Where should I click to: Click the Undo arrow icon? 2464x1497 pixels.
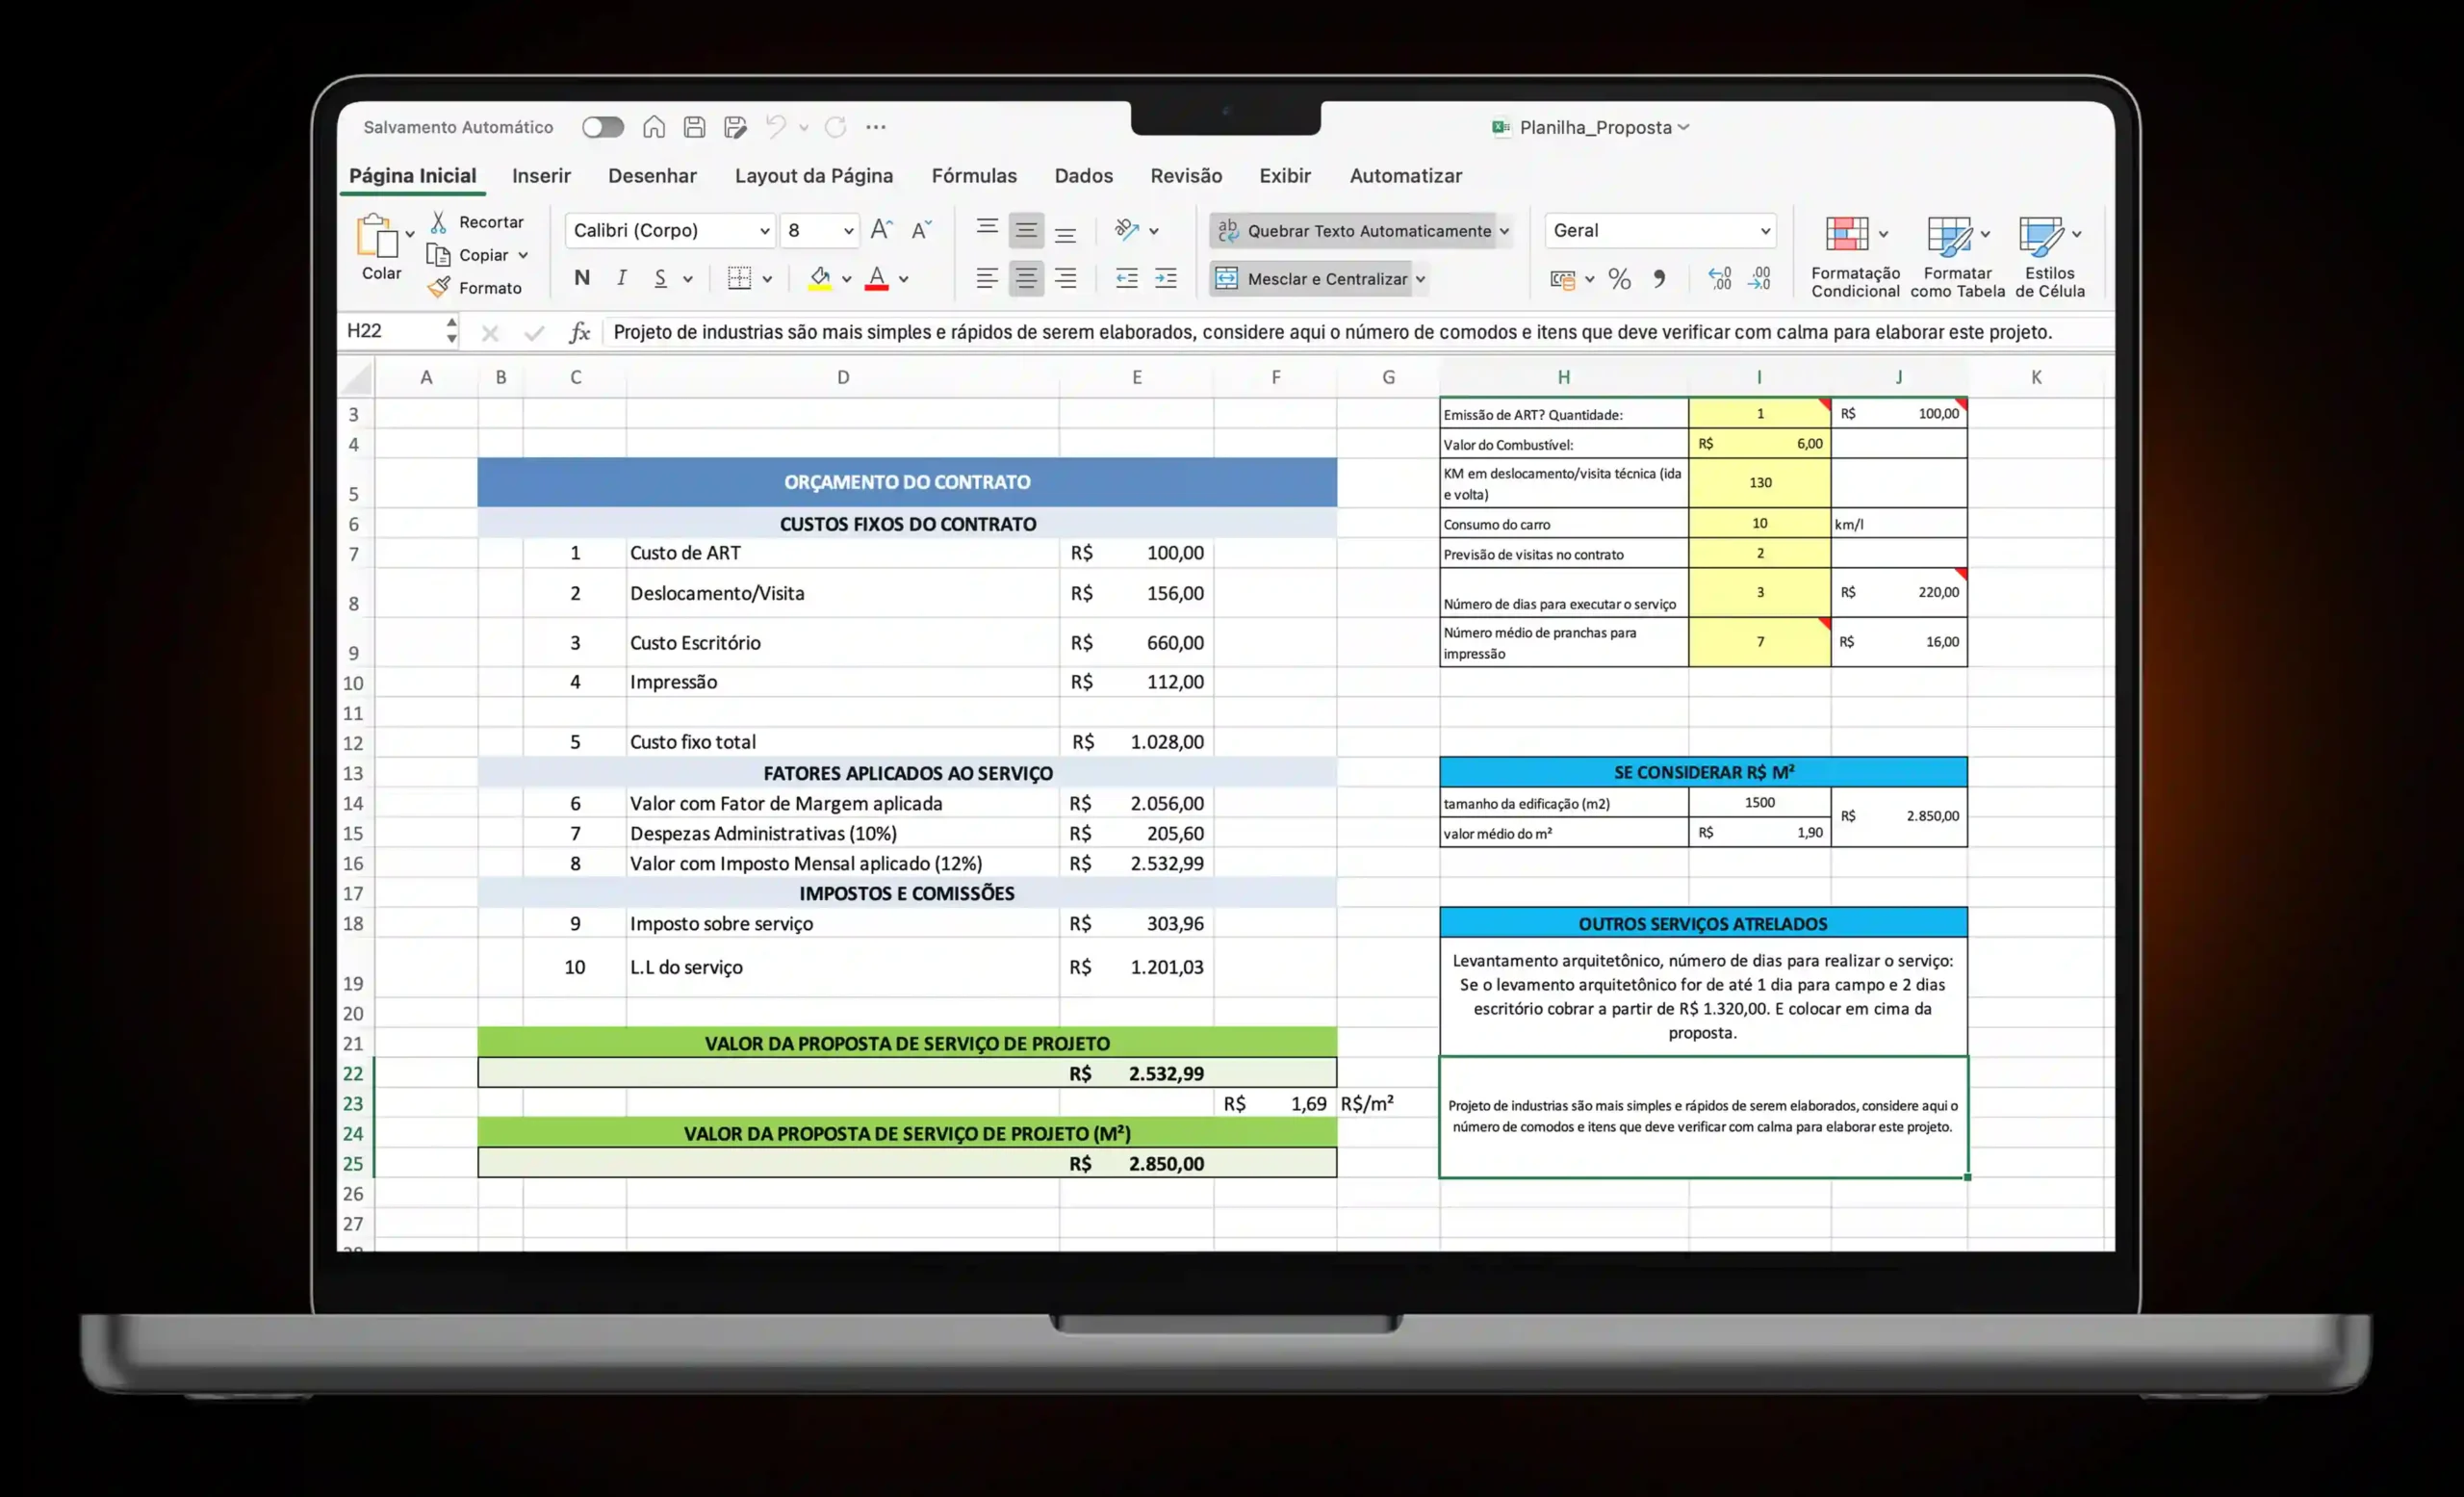(776, 127)
